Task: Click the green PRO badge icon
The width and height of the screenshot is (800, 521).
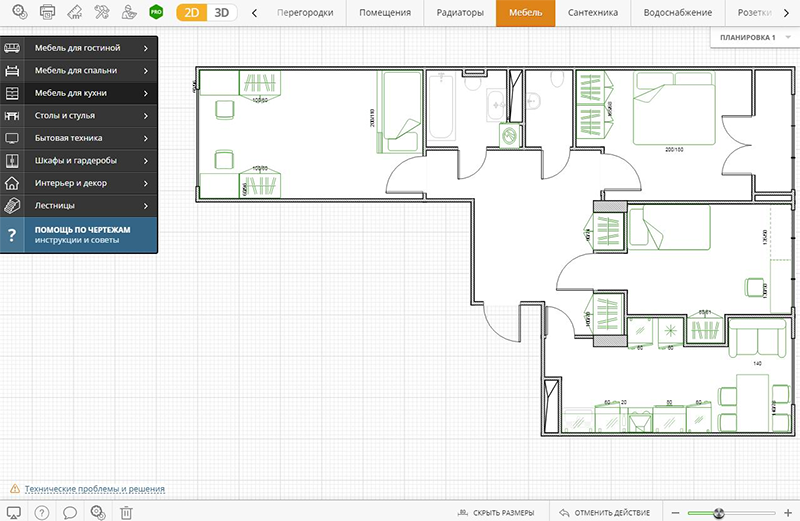Action: pyautogui.click(x=155, y=12)
